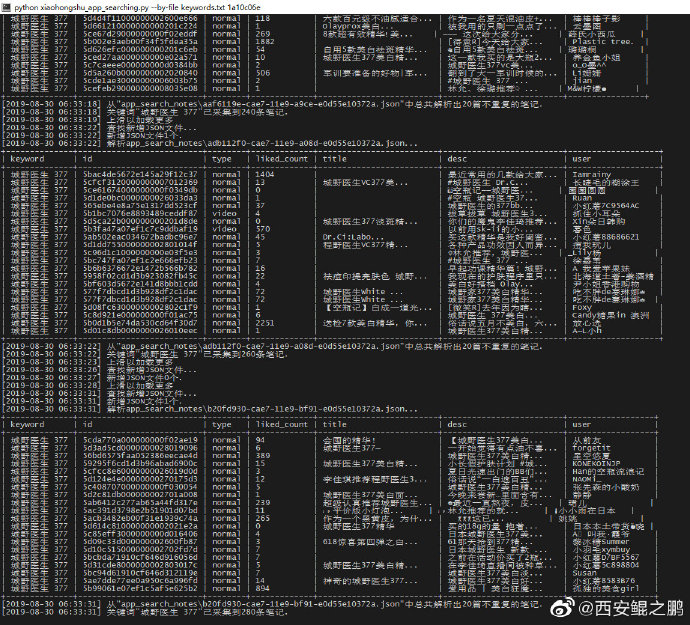Image resolution: width=690 pixels, height=625 pixels.
Task: Click user name 'Susan'
Action: pos(584,573)
